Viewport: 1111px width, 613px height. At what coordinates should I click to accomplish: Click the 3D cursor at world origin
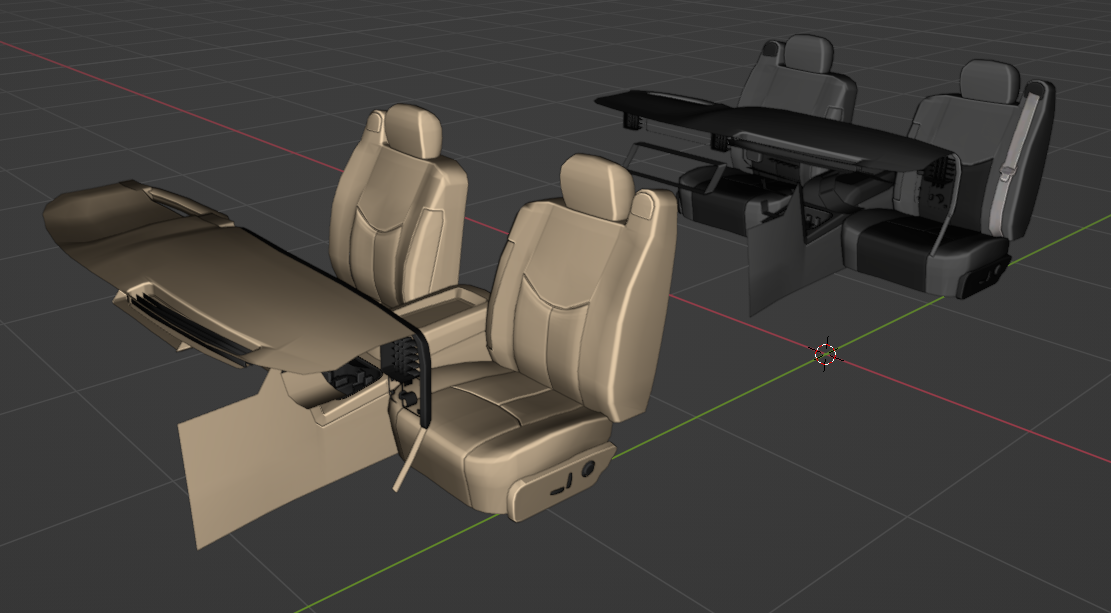[x=825, y=354]
